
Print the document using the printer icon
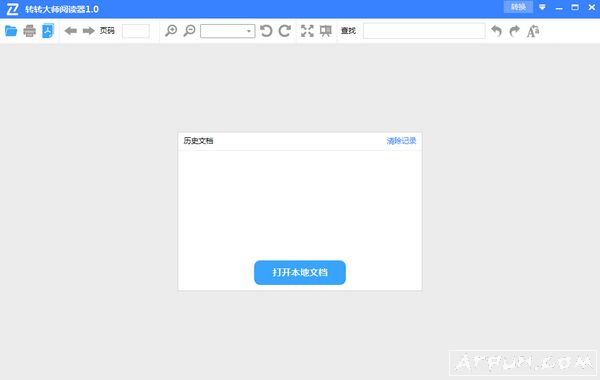tap(29, 31)
